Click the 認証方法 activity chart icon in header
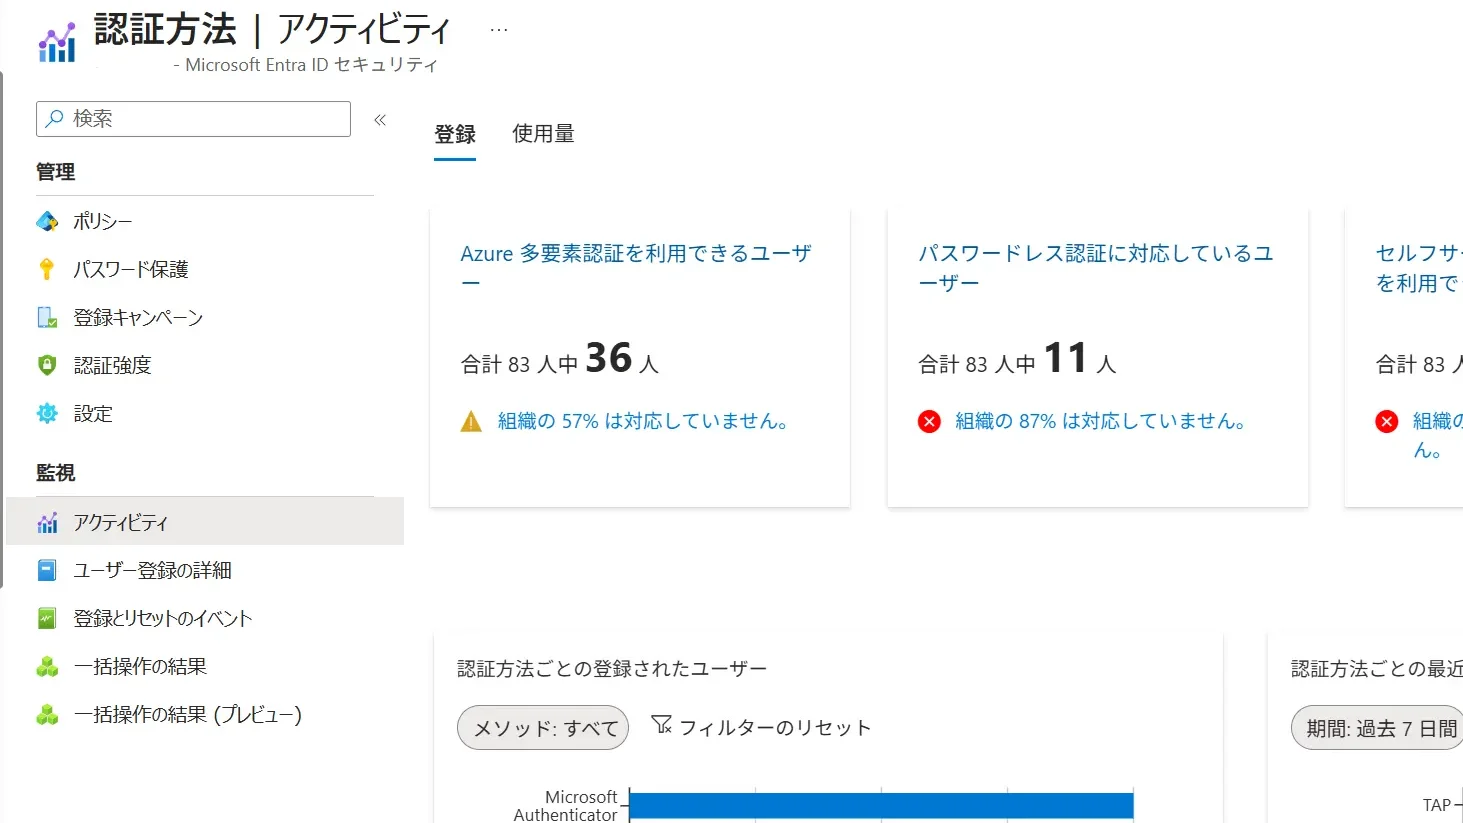 (57, 42)
